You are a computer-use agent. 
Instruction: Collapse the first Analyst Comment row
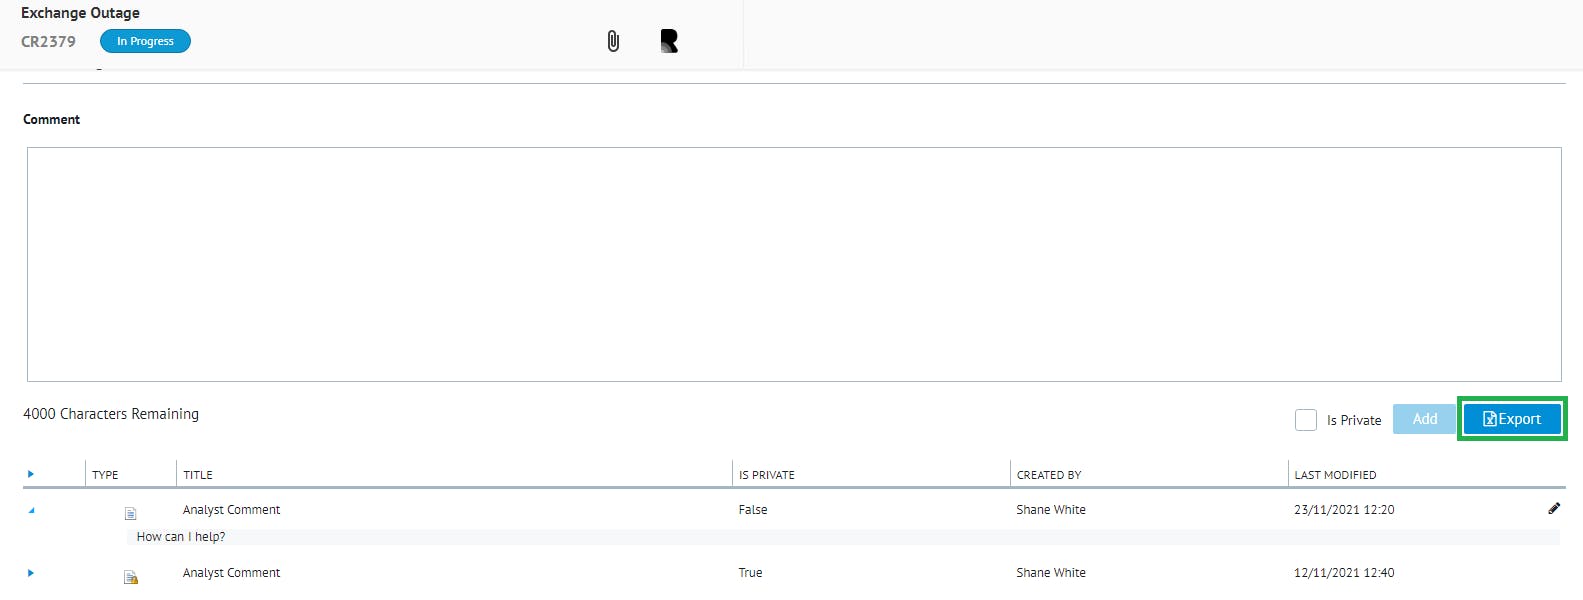coord(31,510)
